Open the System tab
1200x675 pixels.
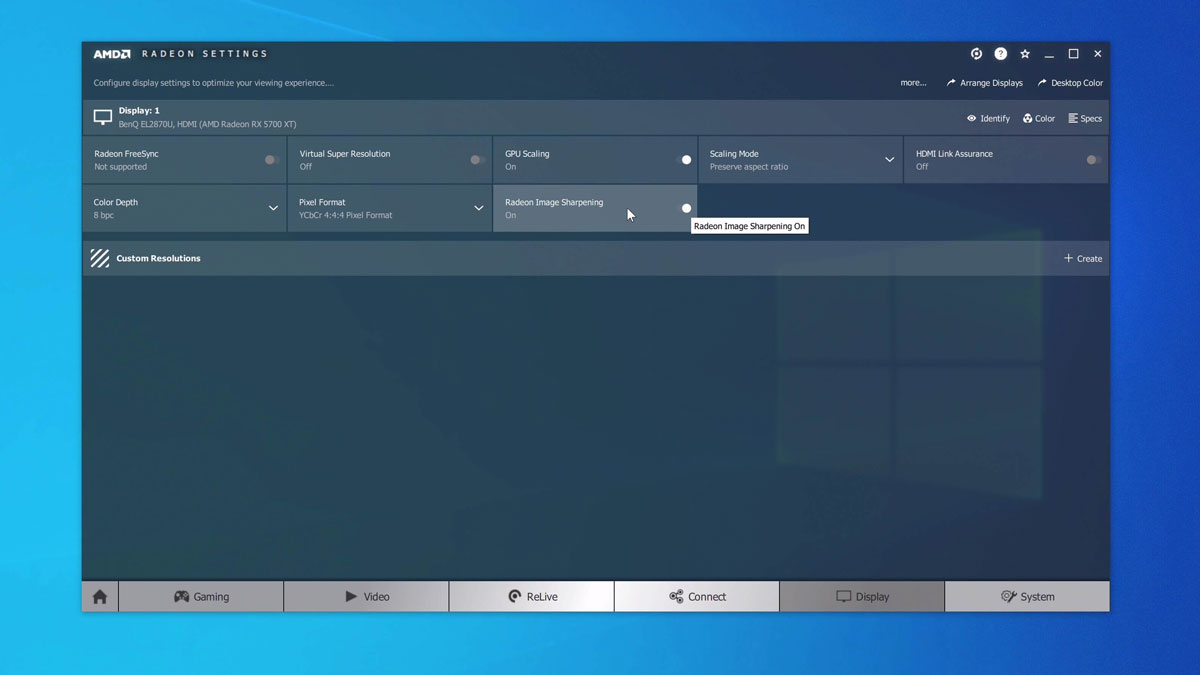[x=1027, y=596]
